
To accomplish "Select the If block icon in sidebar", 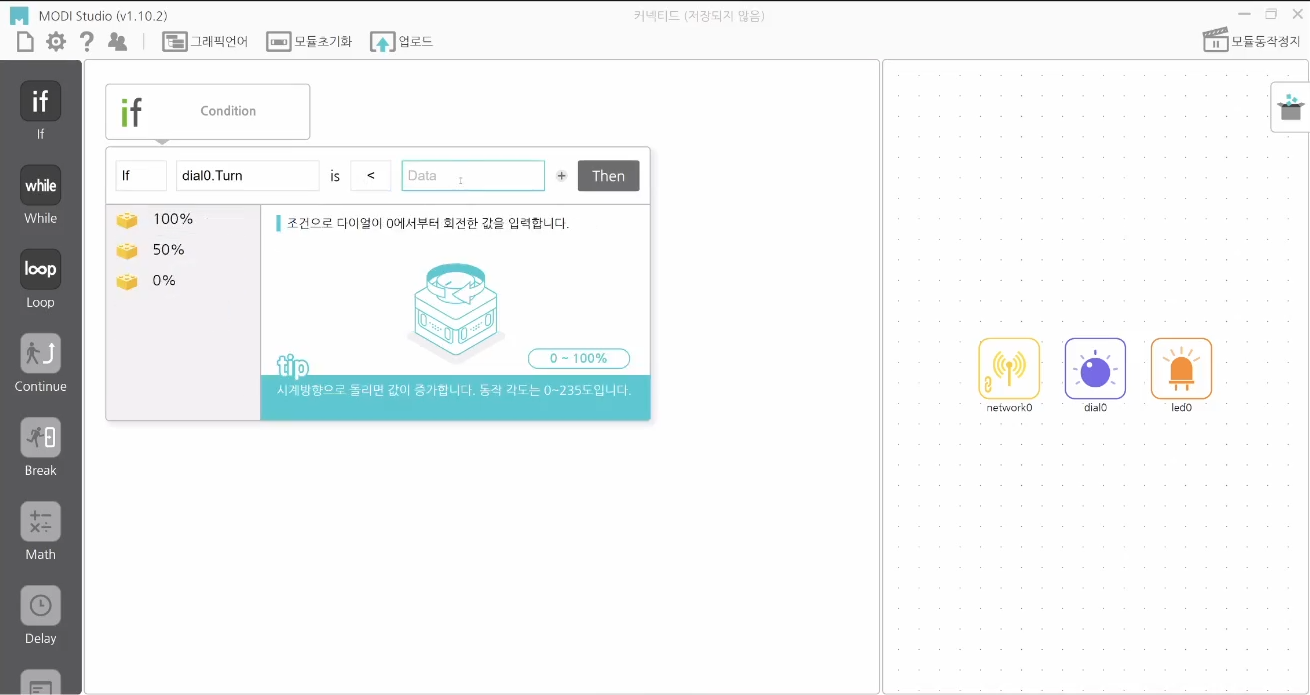I will (41, 101).
